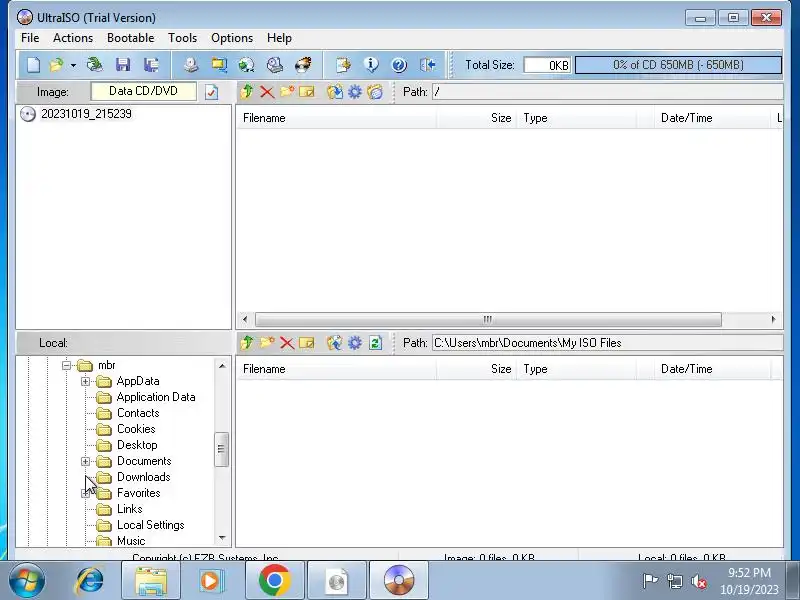The image size is (800, 600).
Task: Click the gear icon in Local toolbar
Action: (x=355, y=343)
